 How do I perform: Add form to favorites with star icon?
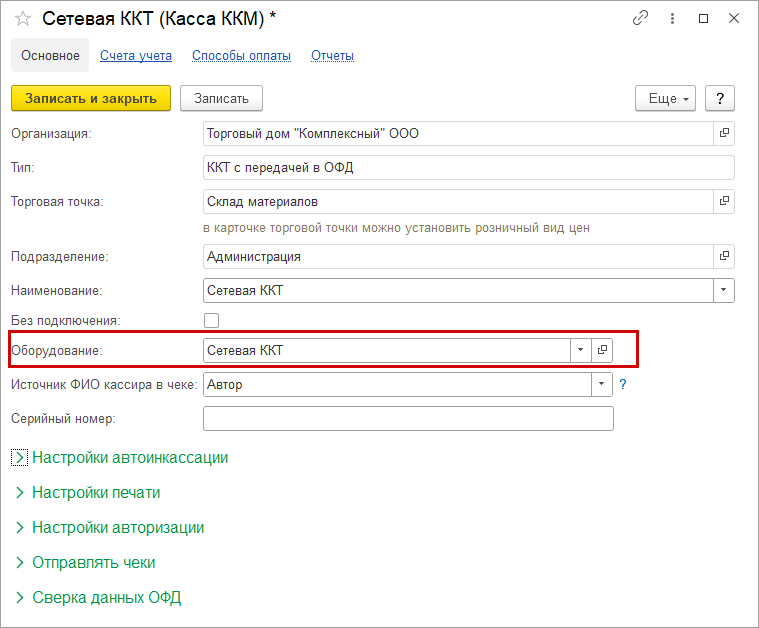(x=22, y=19)
